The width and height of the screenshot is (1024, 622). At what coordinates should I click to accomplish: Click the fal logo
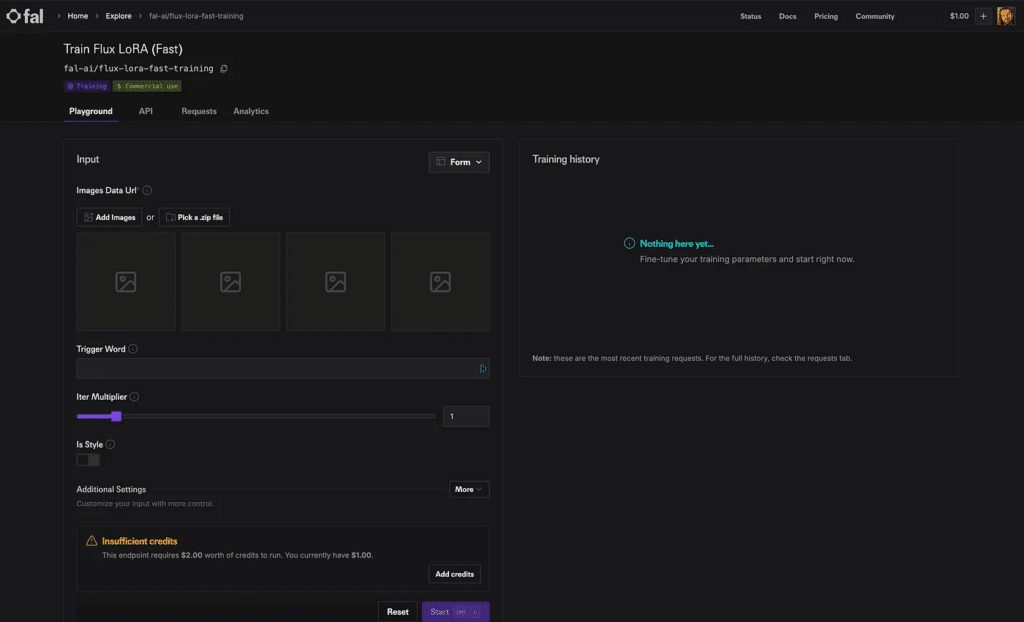pos(25,16)
